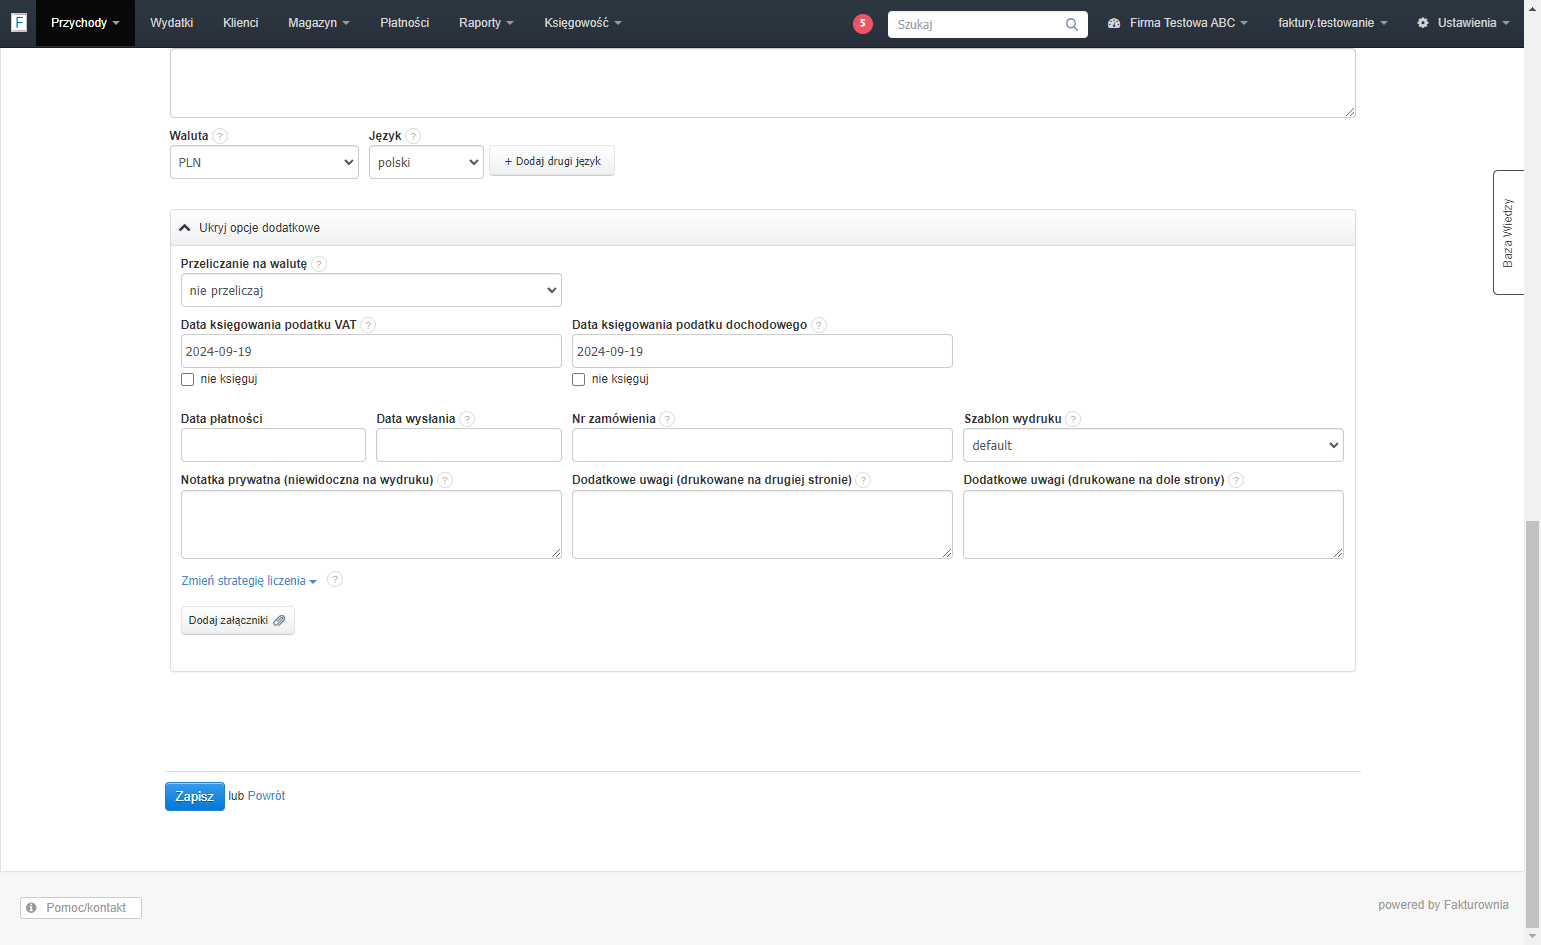Click help icon beside Zmień strategię liczenia
Image resolution: width=1541 pixels, height=945 pixels.
335,579
